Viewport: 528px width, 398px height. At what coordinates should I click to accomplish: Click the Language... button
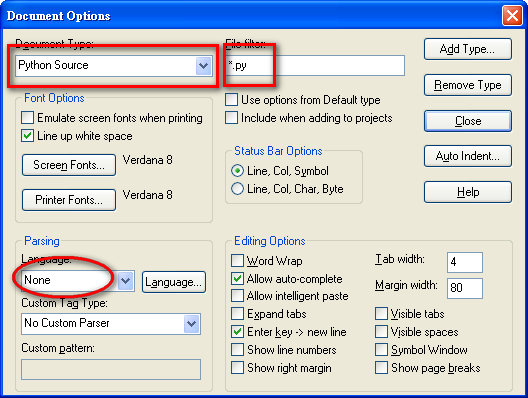tap(174, 282)
